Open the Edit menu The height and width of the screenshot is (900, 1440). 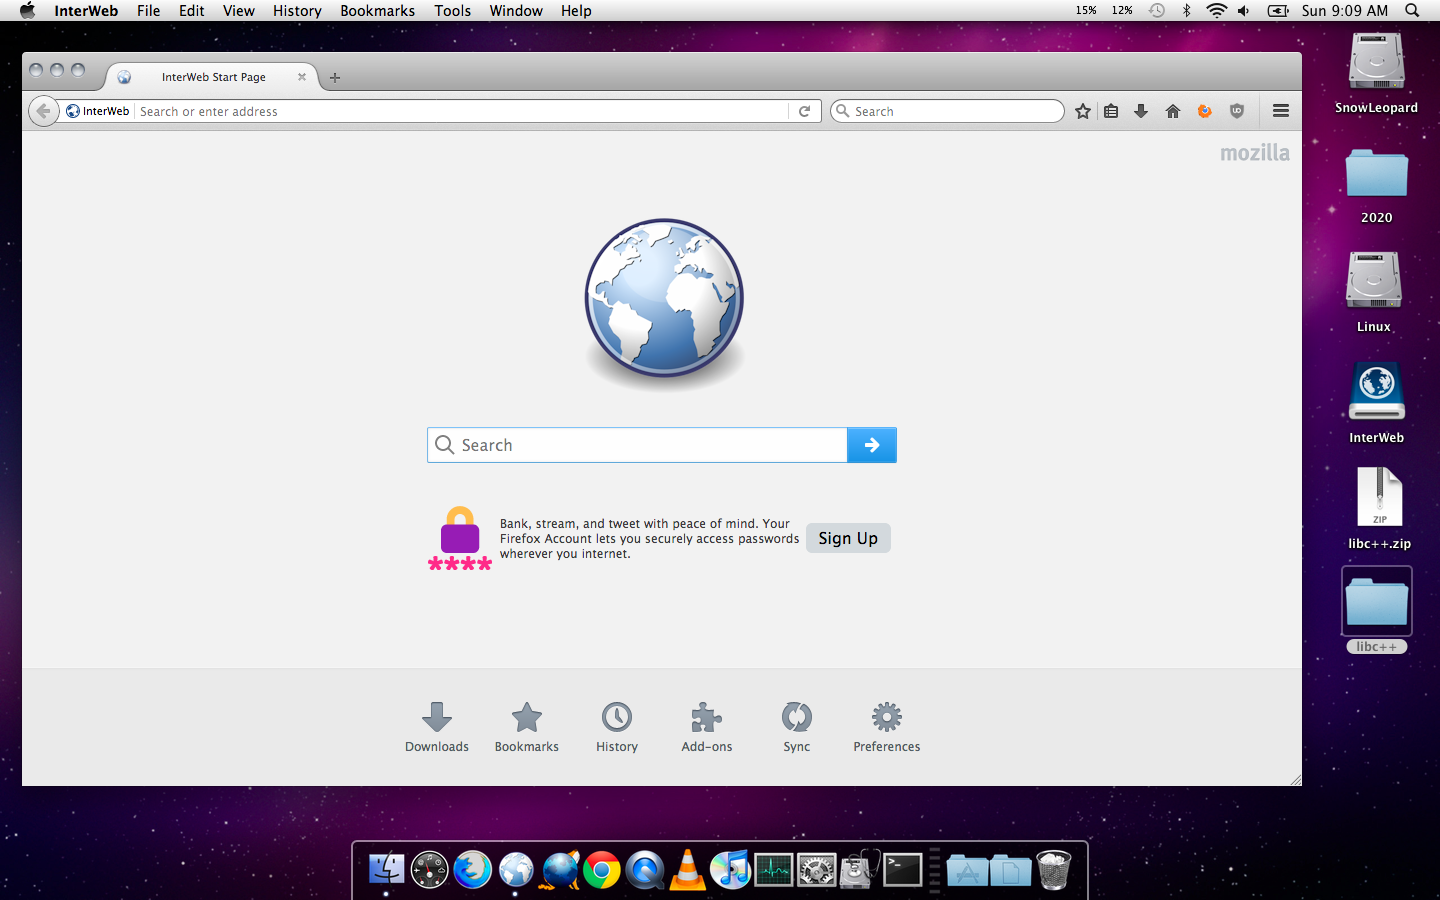pos(192,11)
